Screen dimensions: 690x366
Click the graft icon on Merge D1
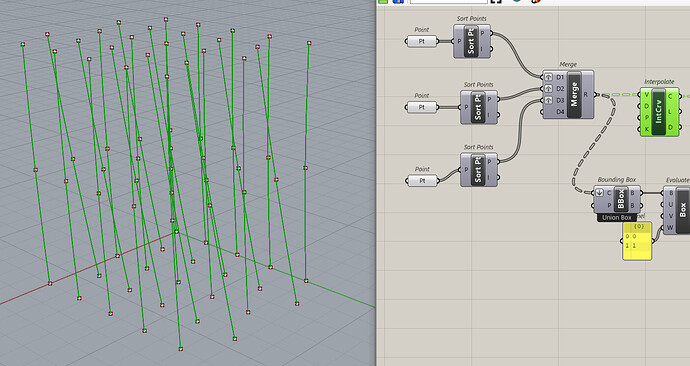[548, 77]
